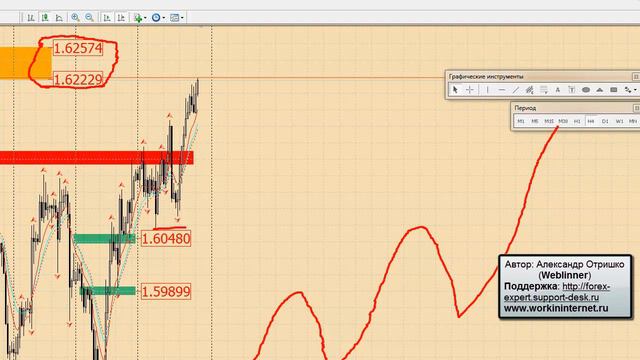Select the rectangle shape tool
Viewport: 640px width, 360px height.
(x=613, y=90)
